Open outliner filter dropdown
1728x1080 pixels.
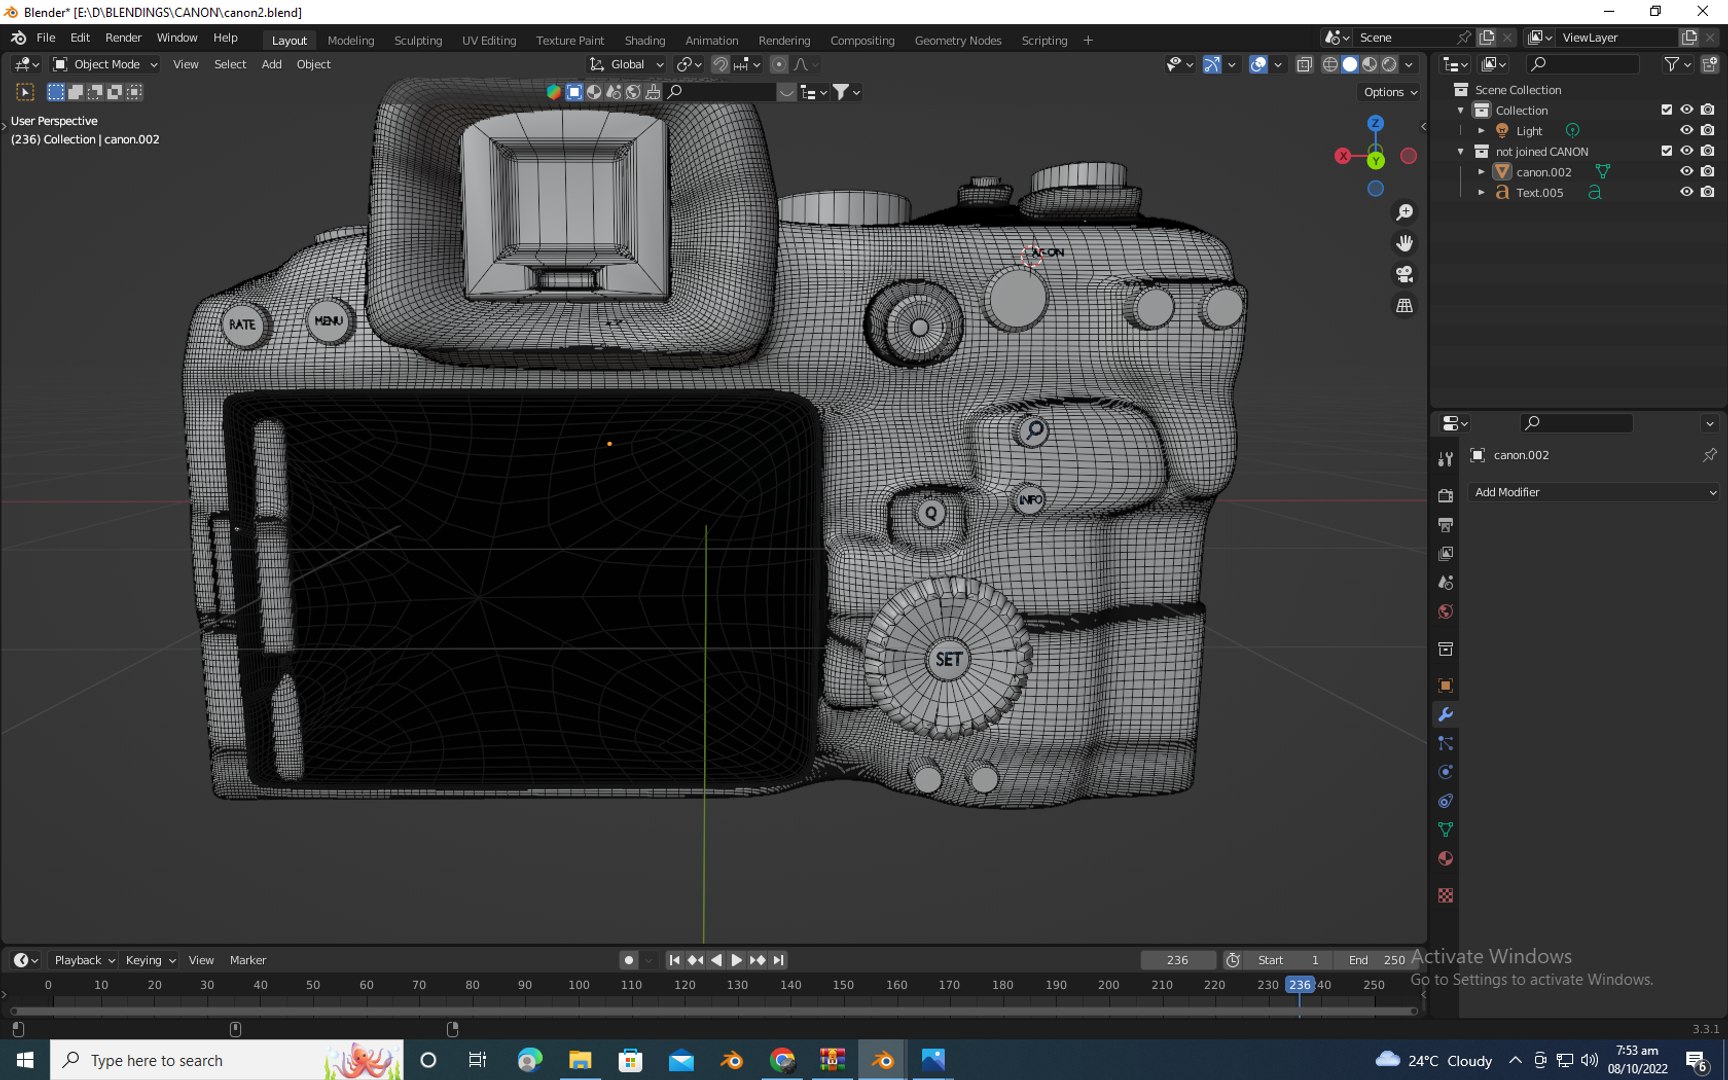[1677, 64]
